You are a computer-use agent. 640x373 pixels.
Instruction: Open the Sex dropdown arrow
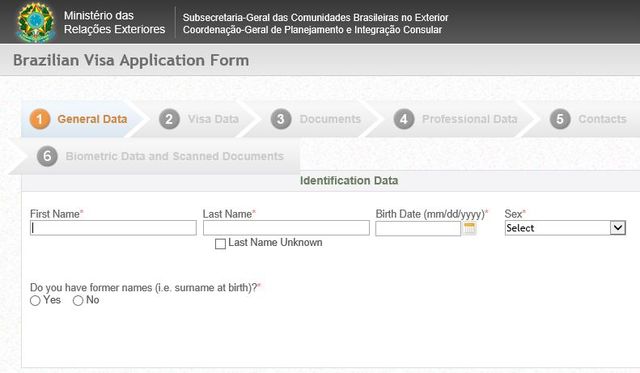pyautogui.click(x=618, y=228)
